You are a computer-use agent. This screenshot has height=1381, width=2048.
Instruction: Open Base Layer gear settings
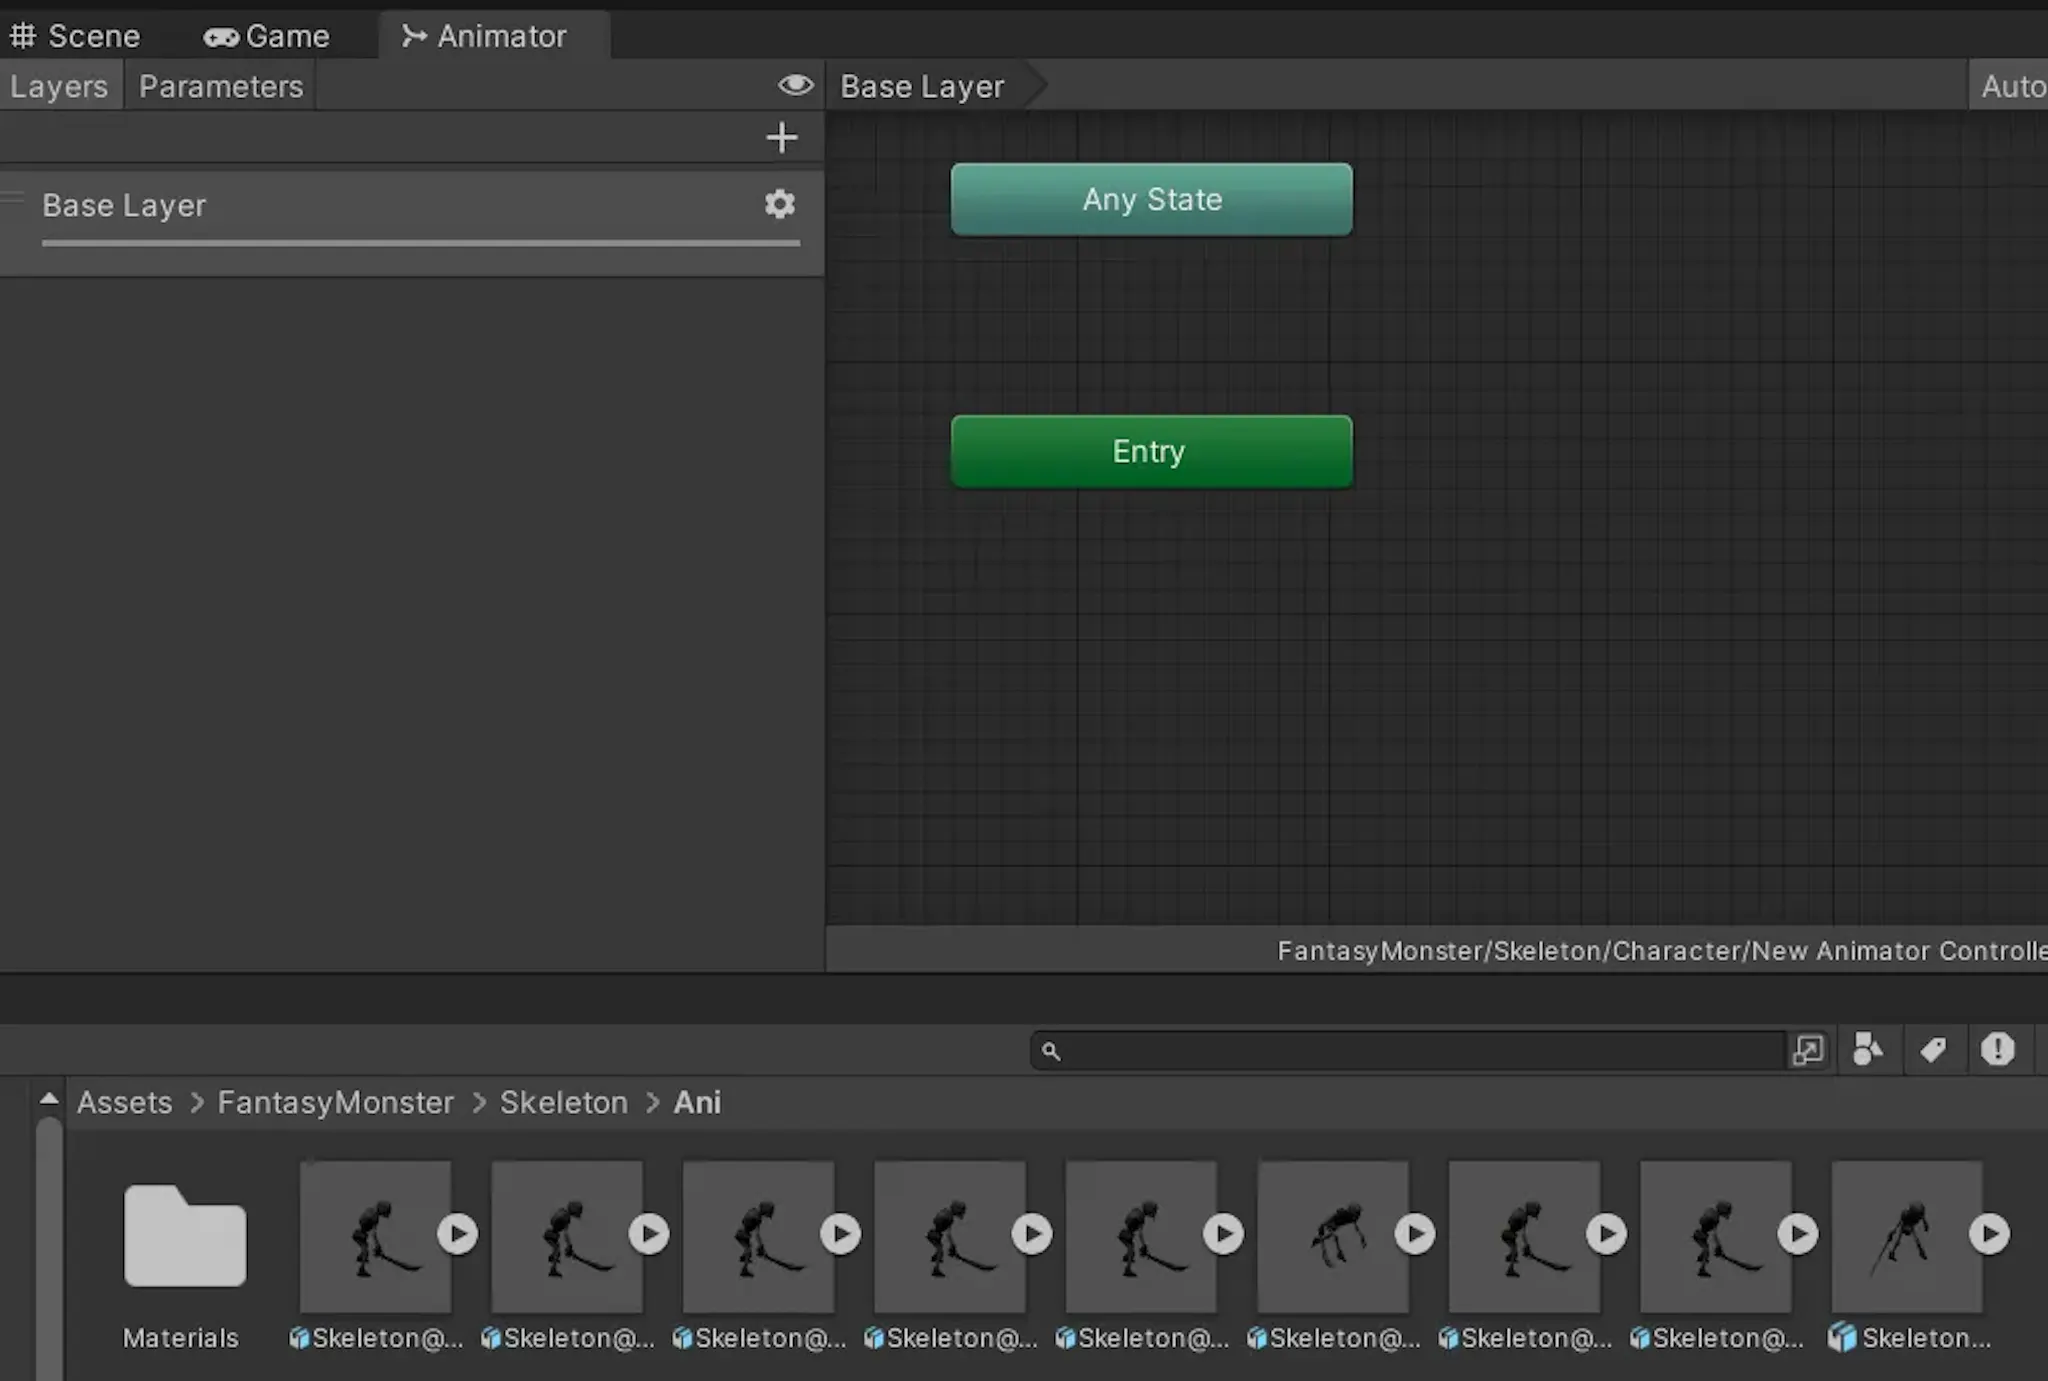(780, 204)
